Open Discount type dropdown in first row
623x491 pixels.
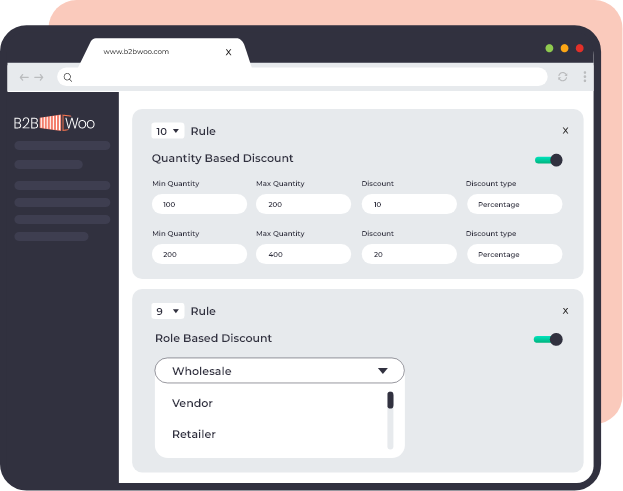coord(515,204)
